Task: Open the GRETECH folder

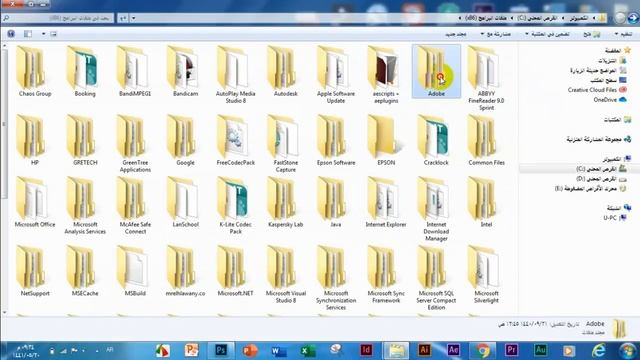Action: (85, 140)
